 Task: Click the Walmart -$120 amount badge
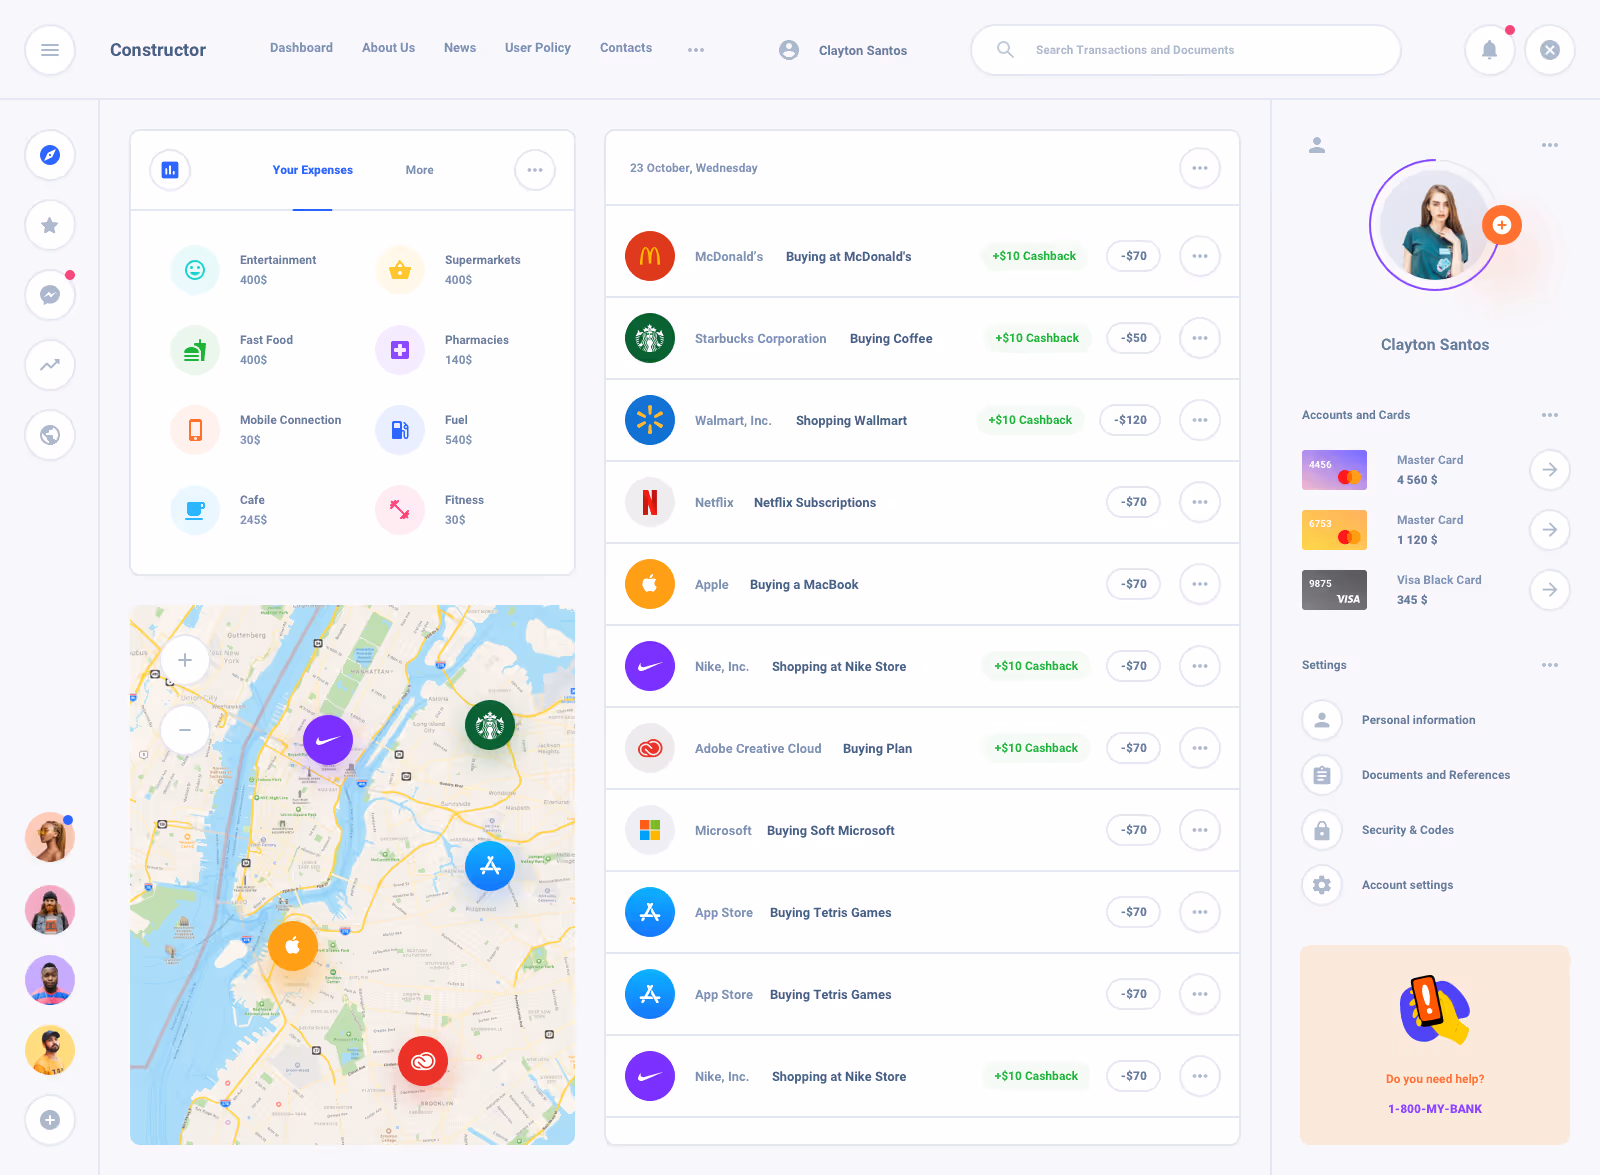tap(1130, 420)
